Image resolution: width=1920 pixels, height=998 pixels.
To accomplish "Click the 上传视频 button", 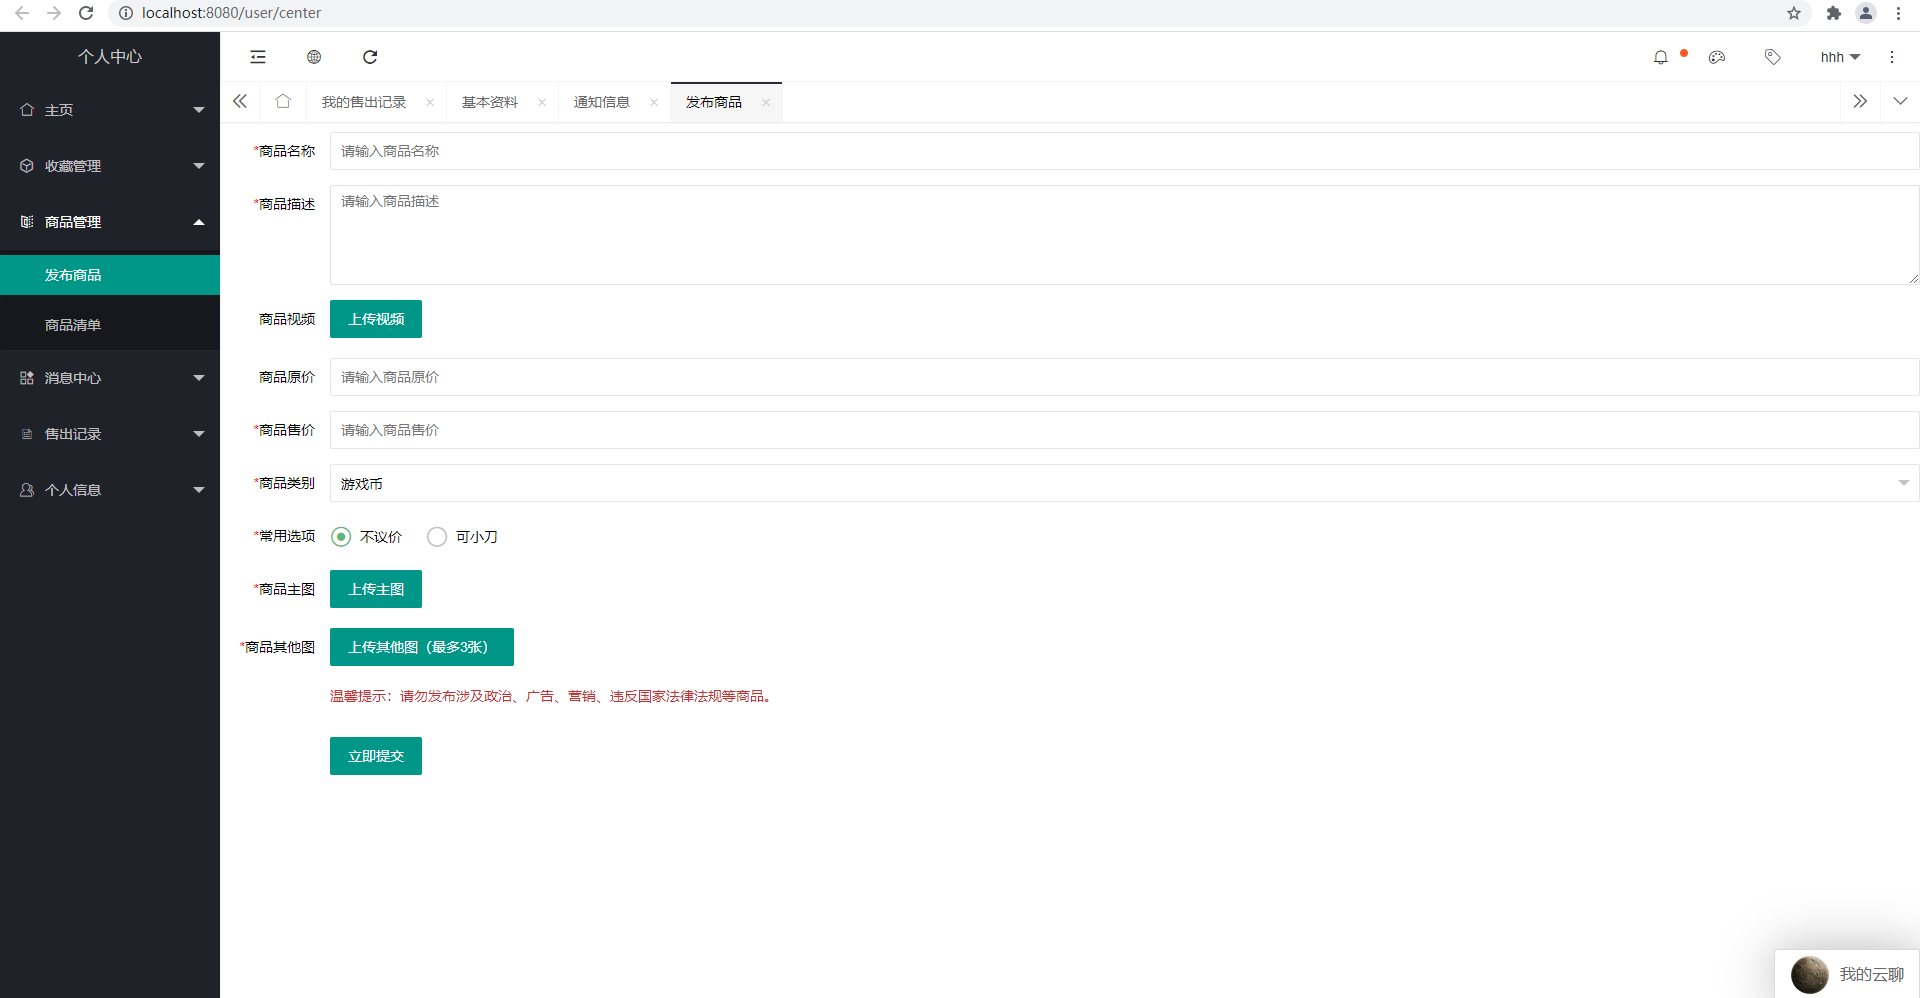I will [x=376, y=319].
